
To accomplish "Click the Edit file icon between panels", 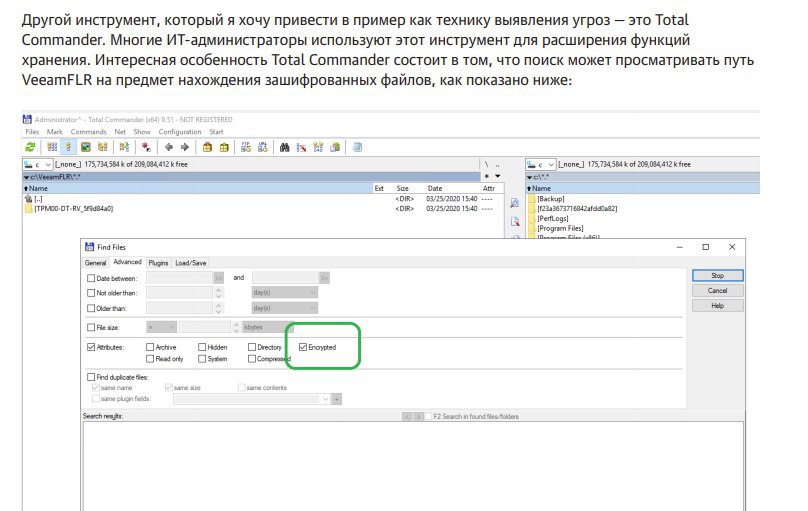I will 514,222.
